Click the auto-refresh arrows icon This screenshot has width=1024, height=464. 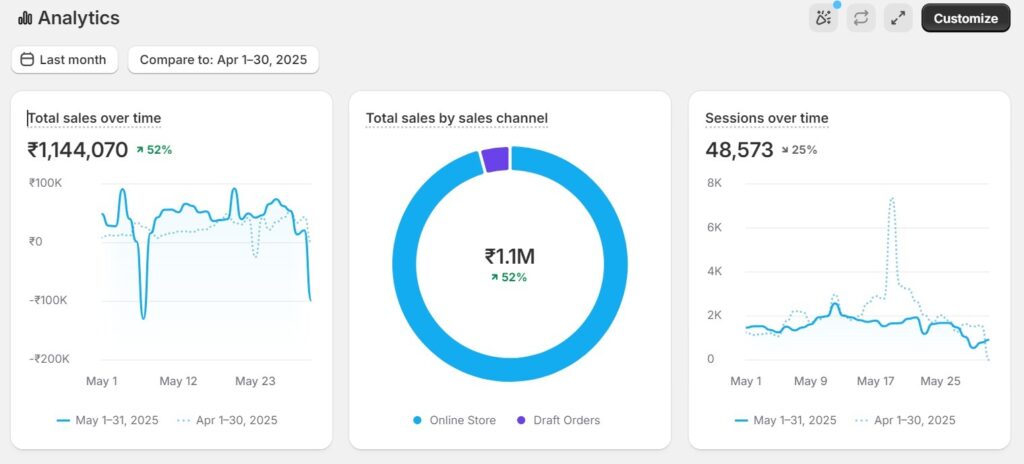861,18
